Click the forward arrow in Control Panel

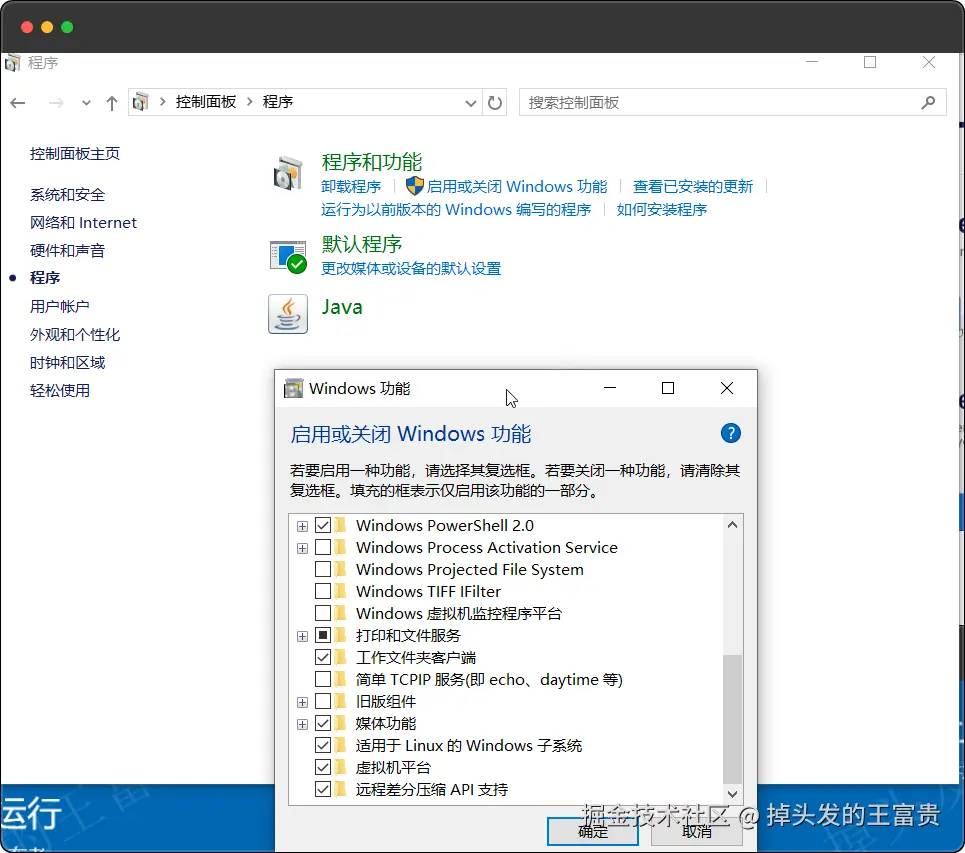[x=56, y=103]
